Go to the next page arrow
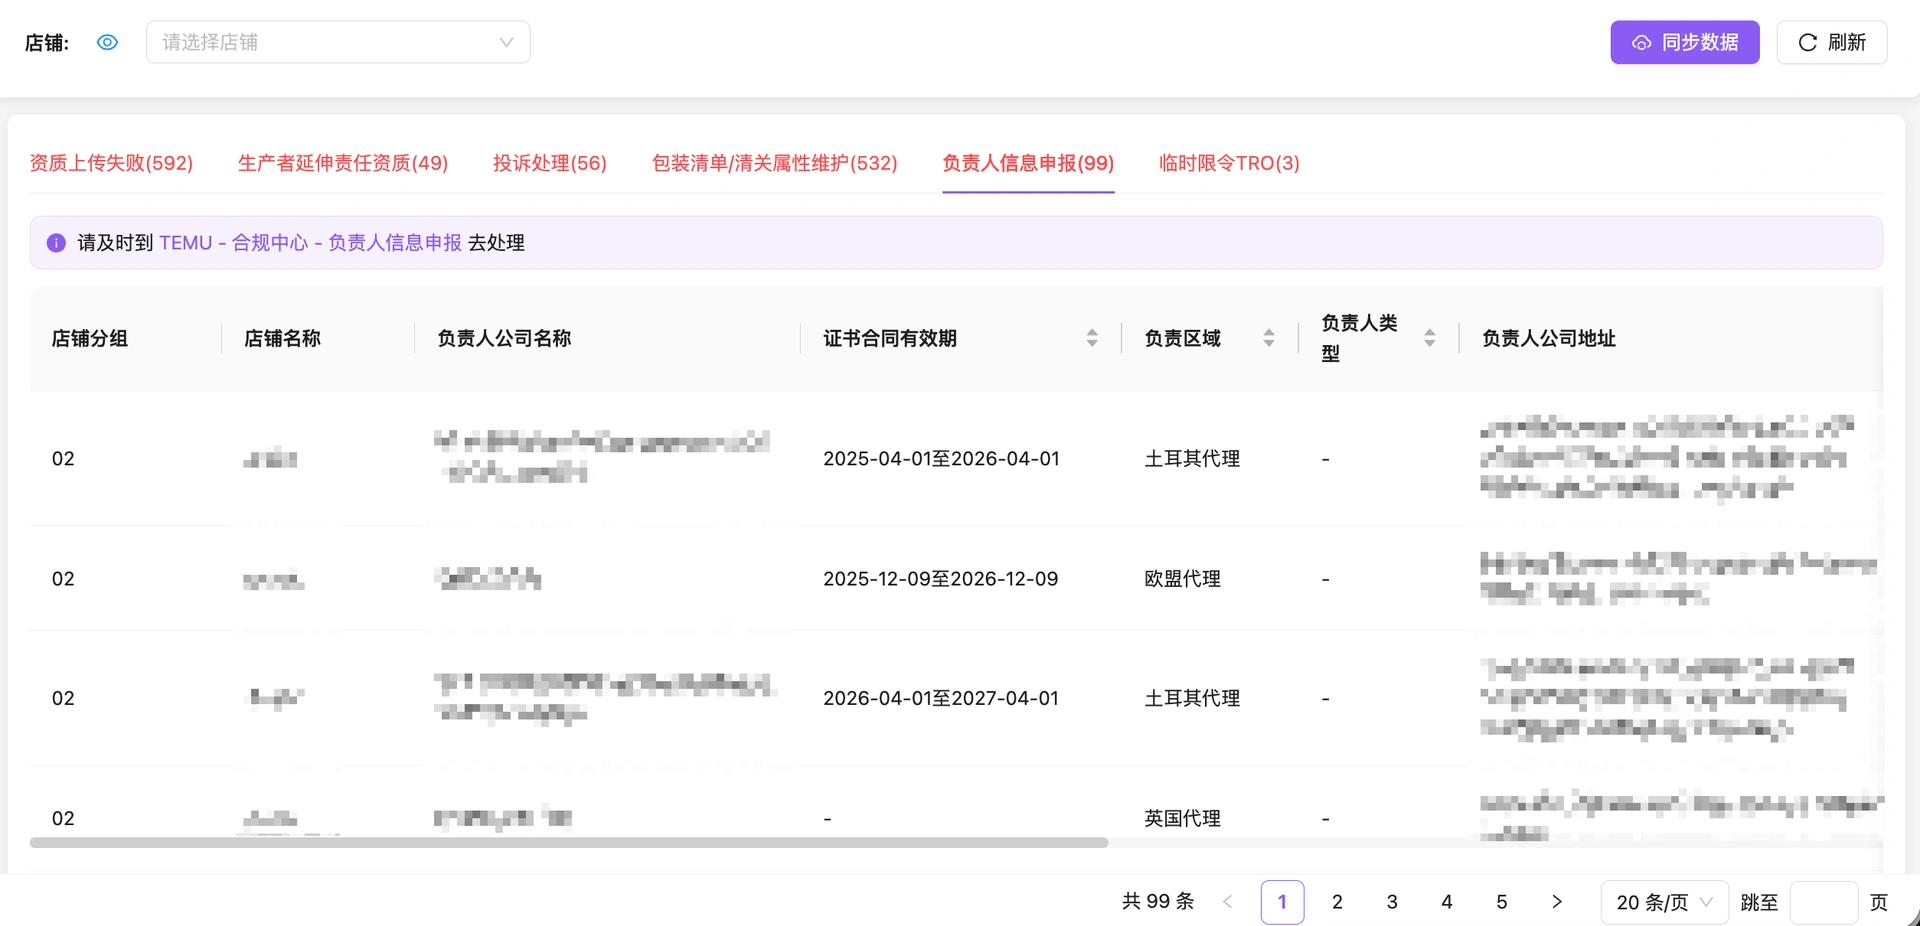 point(1556,902)
